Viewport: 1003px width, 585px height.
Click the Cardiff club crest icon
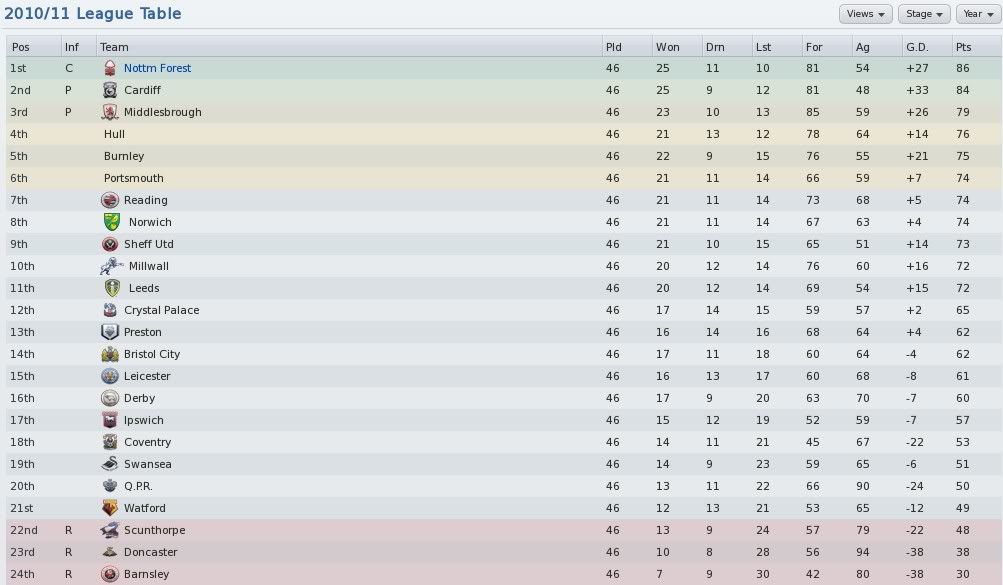point(110,90)
